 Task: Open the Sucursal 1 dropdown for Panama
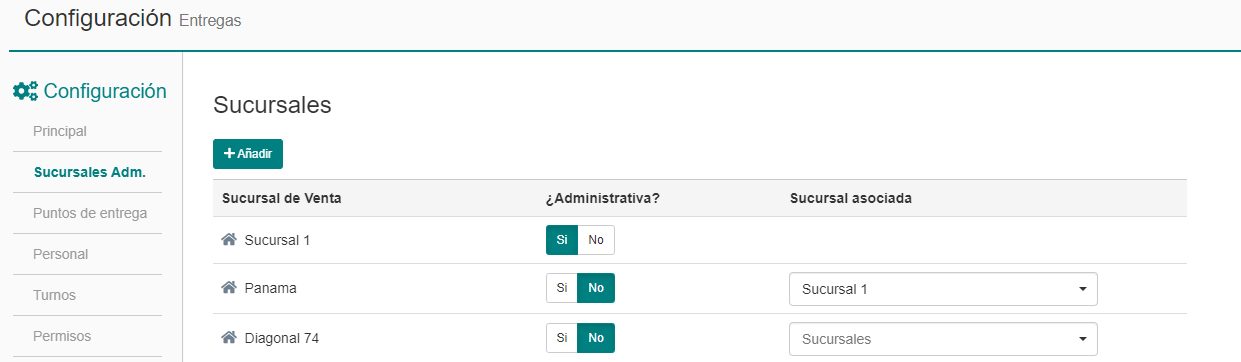(943, 289)
